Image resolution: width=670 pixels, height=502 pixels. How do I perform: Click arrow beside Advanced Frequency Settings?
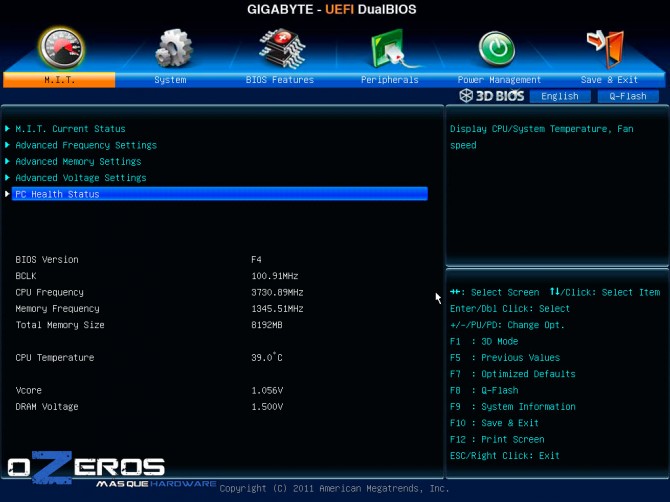tap(7, 145)
